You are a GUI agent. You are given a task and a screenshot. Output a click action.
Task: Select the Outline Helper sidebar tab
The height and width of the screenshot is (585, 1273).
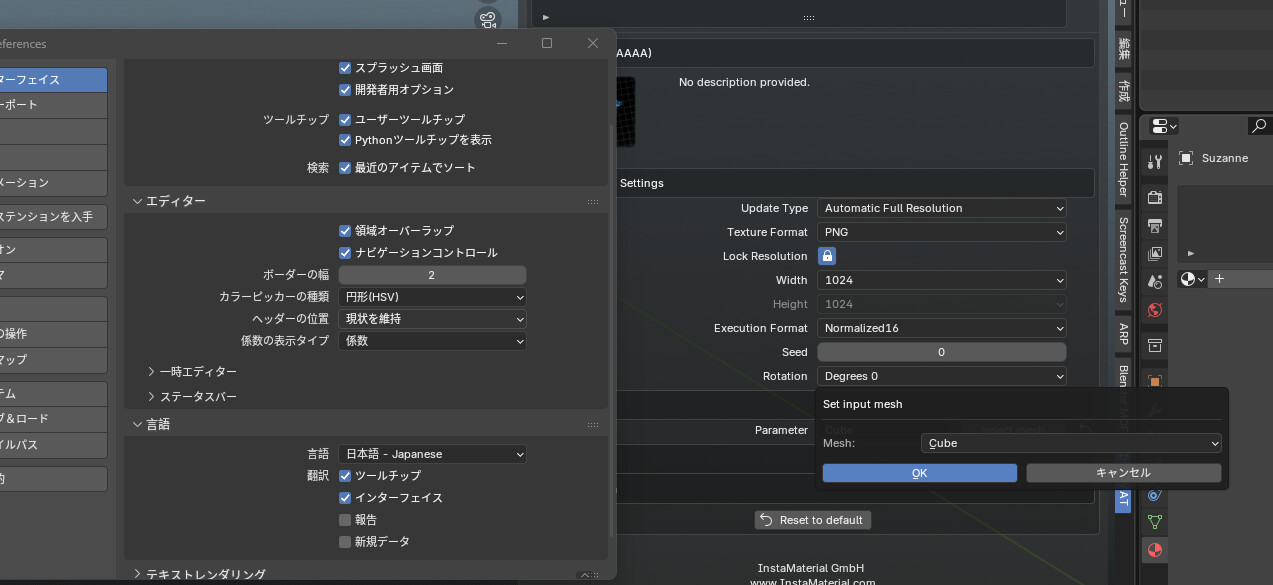[x=1124, y=159]
